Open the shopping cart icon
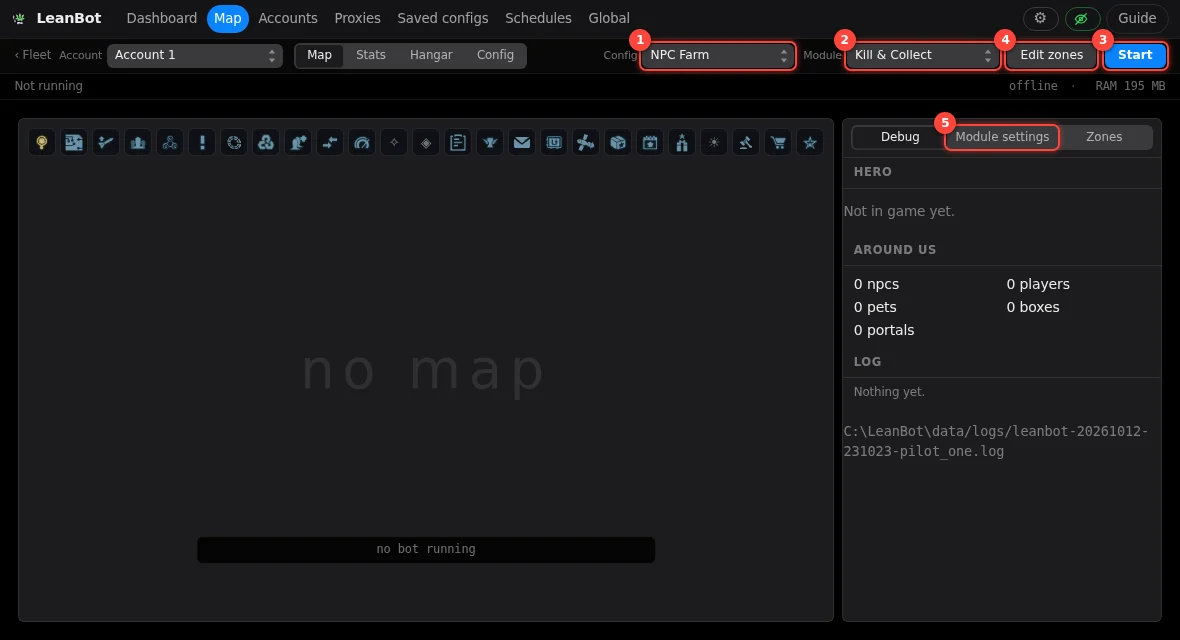This screenshot has height=640, width=1180. coord(777,142)
